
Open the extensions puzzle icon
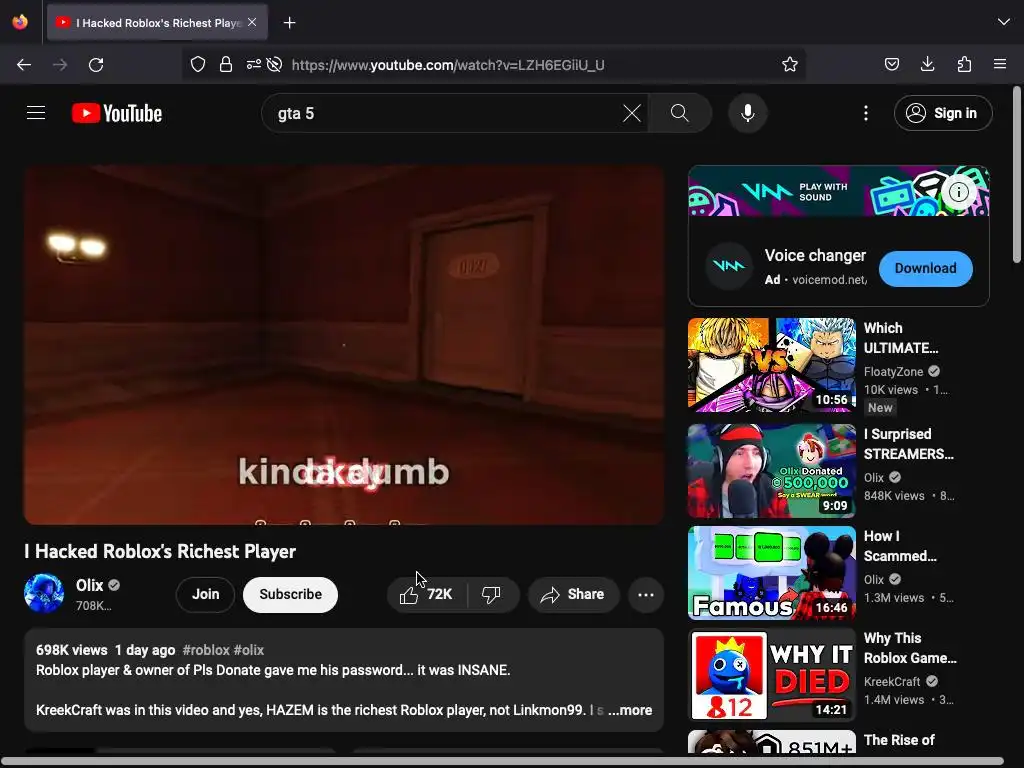(x=964, y=64)
